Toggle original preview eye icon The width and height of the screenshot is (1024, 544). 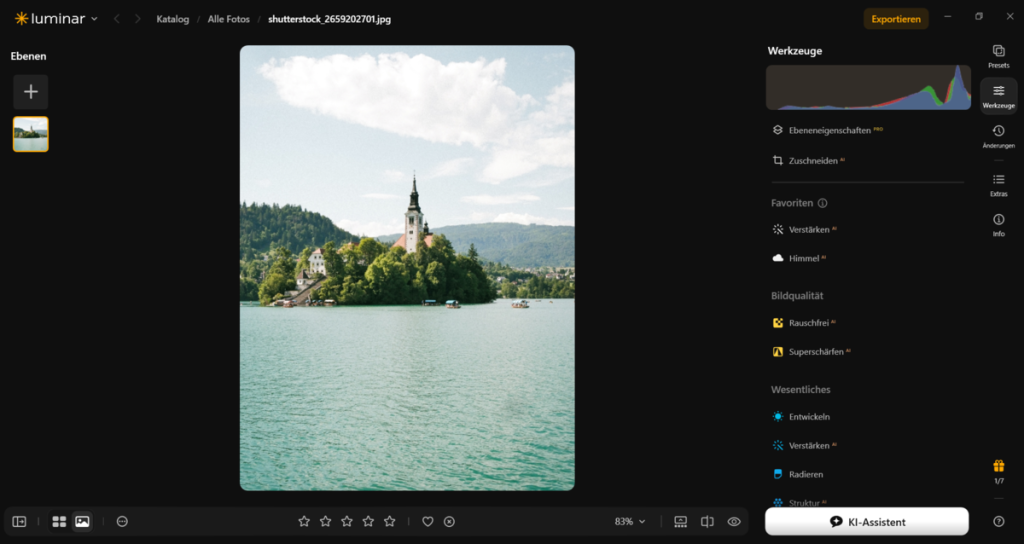click(x=734, y=521)
